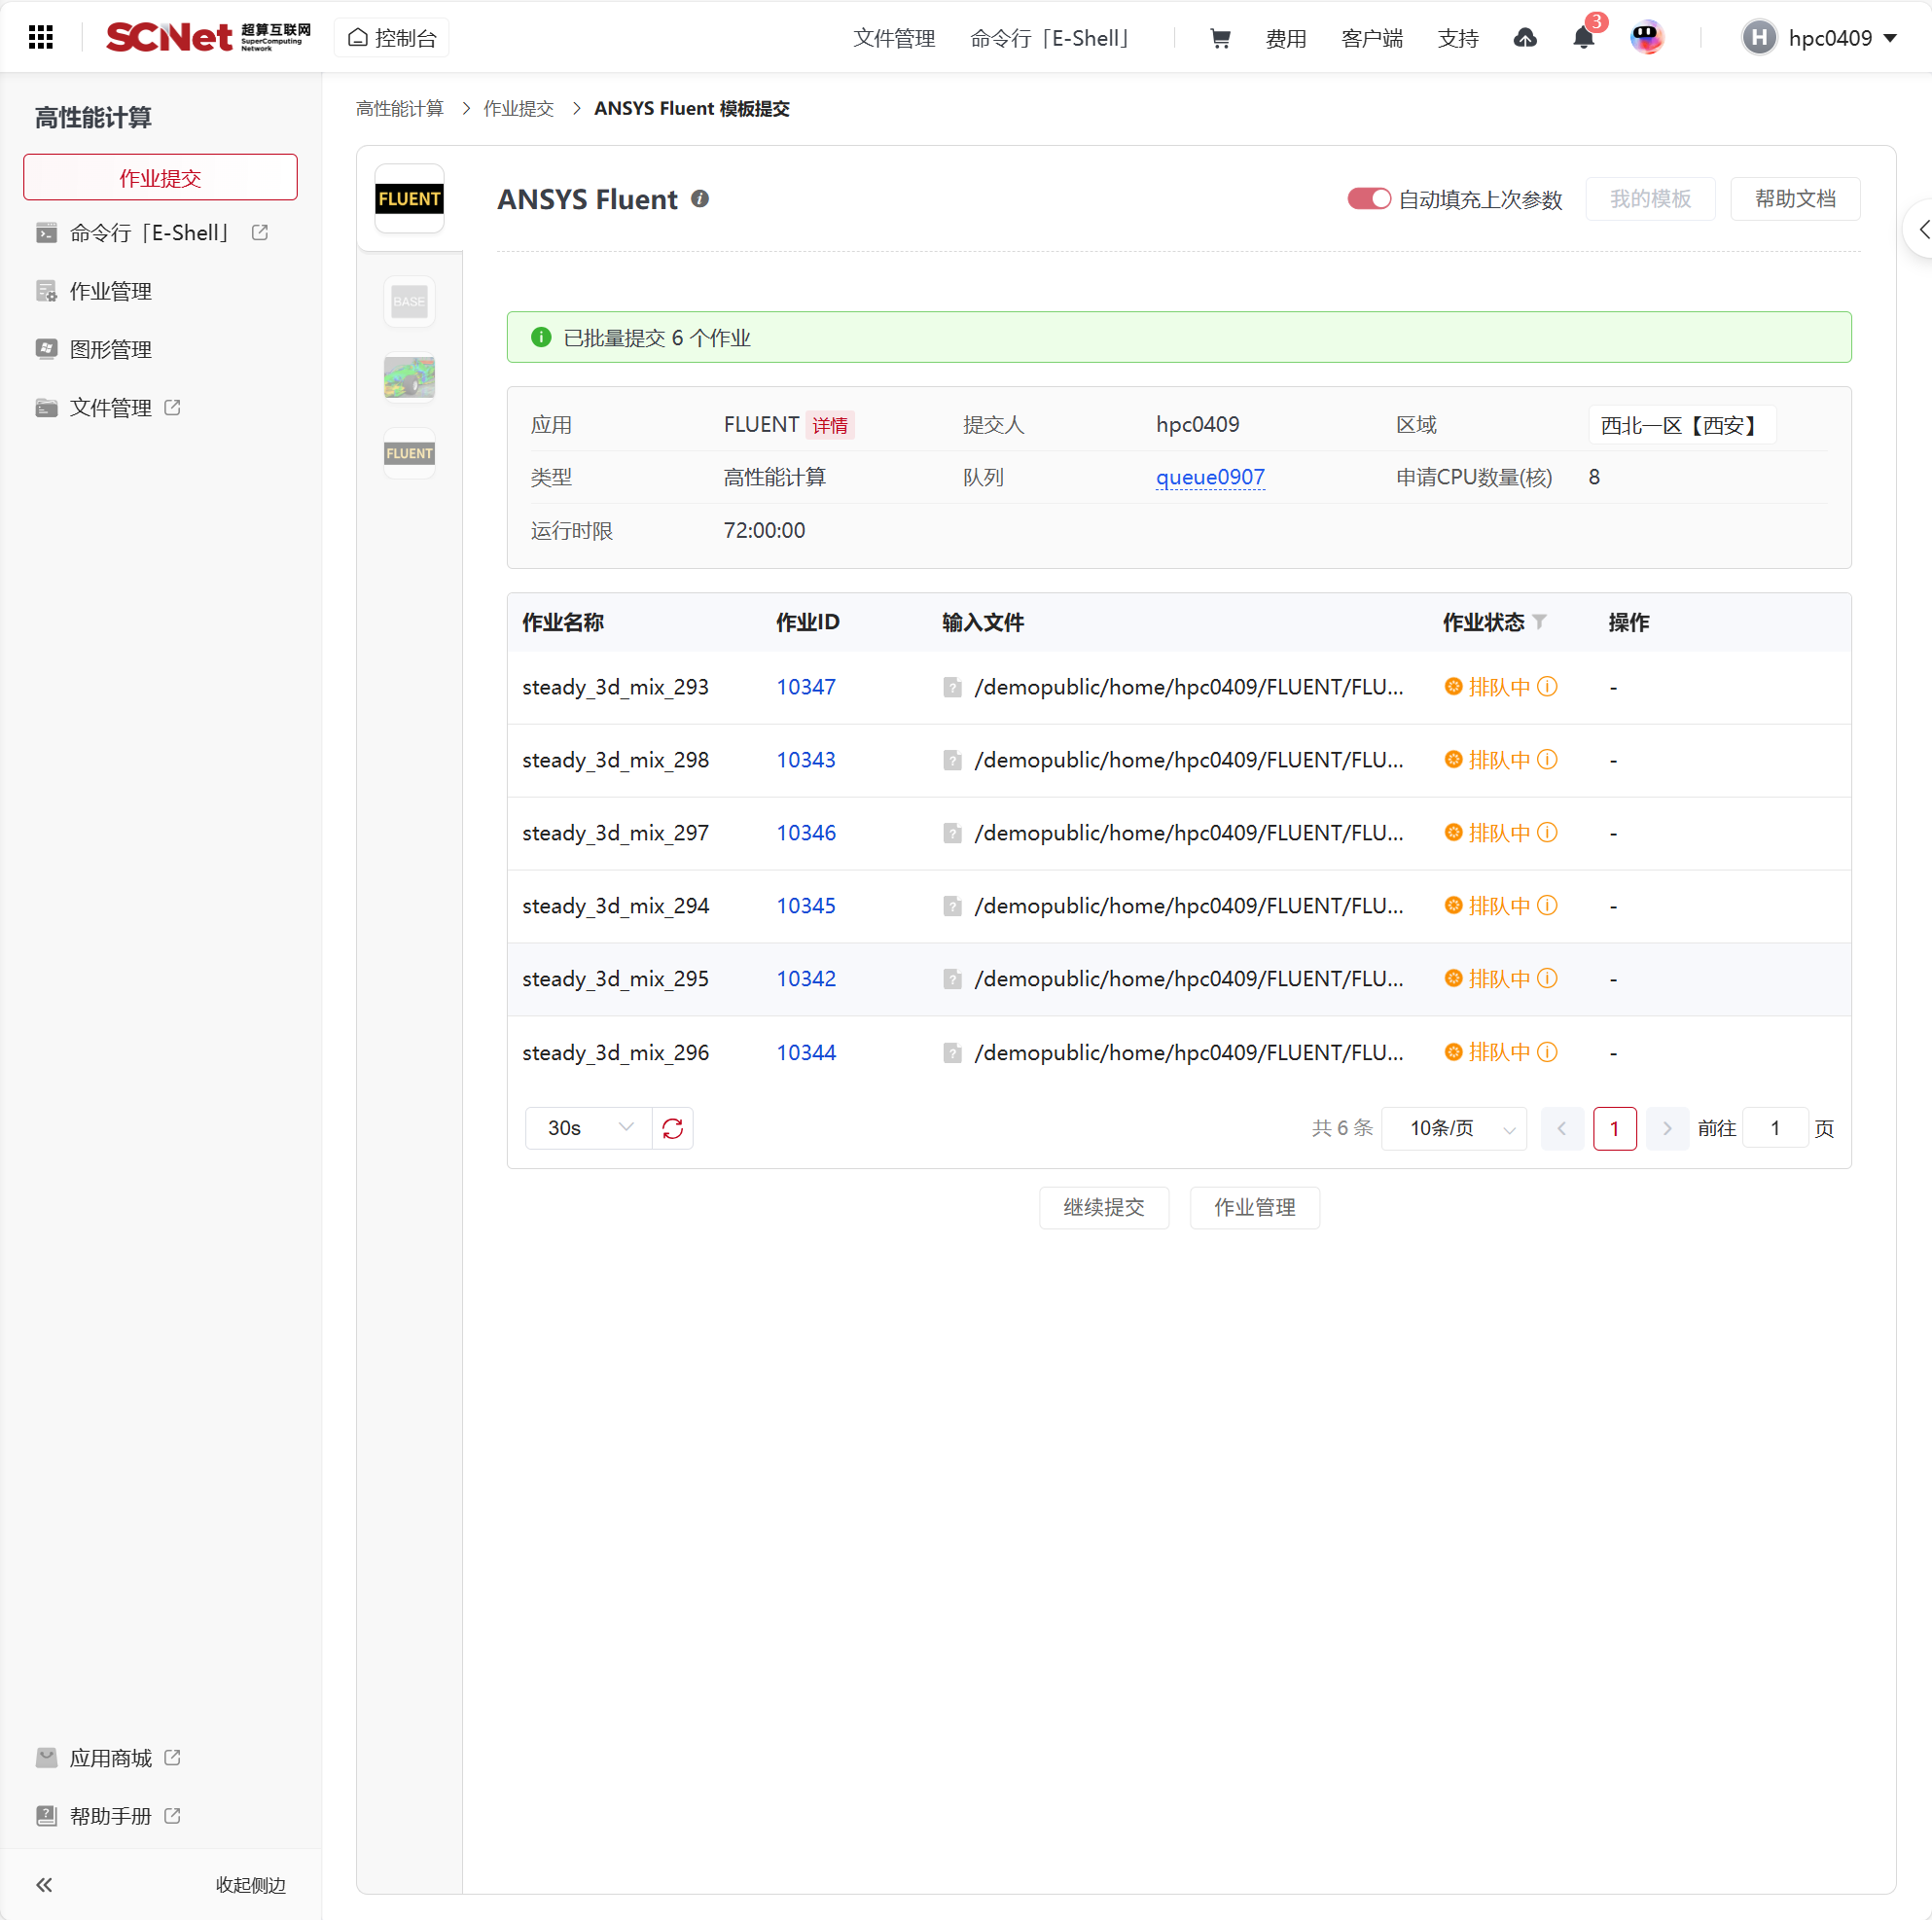Image resolution: width=1932 pixels, height=1920 pixels.
Task: Click the shopping cart icon
Action: tap(1220, 38)
